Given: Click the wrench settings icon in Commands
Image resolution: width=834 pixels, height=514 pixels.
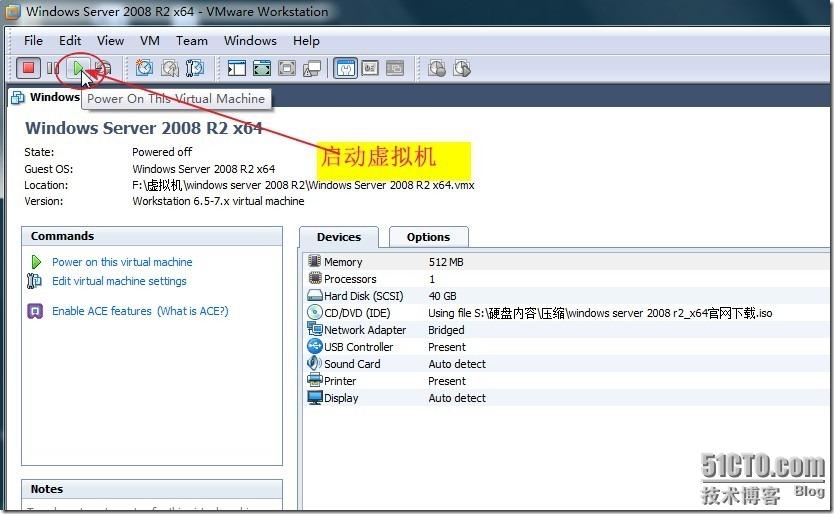Looking at the screenshot, I should (x=34, y=280).
